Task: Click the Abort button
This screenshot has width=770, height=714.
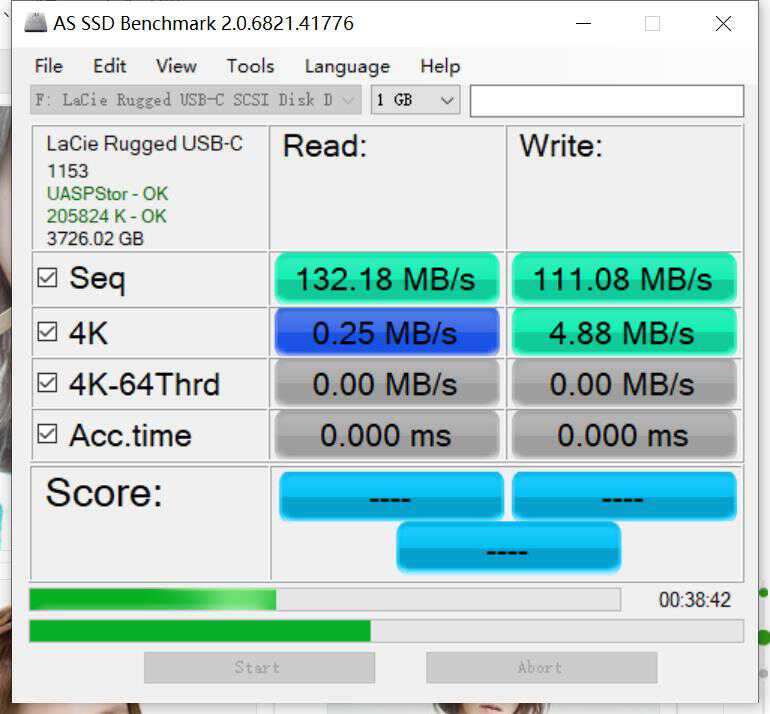Action: click(x=542, y=667)
